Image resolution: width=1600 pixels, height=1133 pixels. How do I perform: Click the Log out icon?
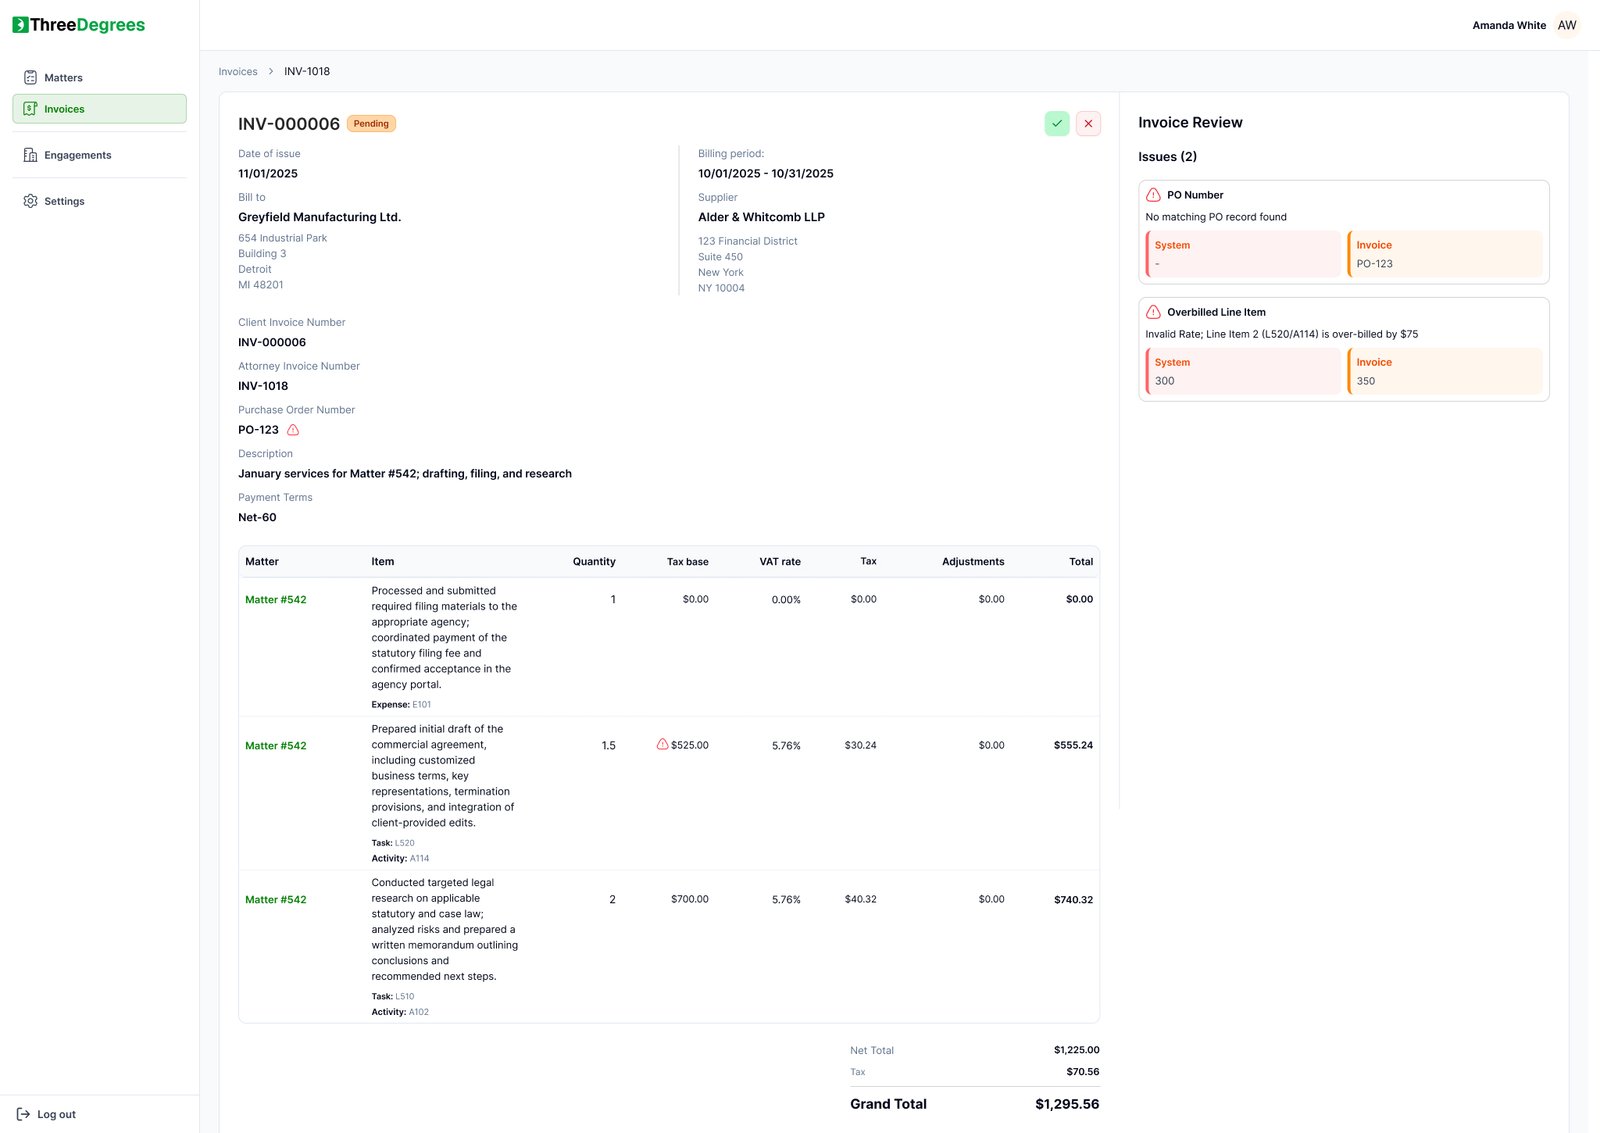point(23,1114)
